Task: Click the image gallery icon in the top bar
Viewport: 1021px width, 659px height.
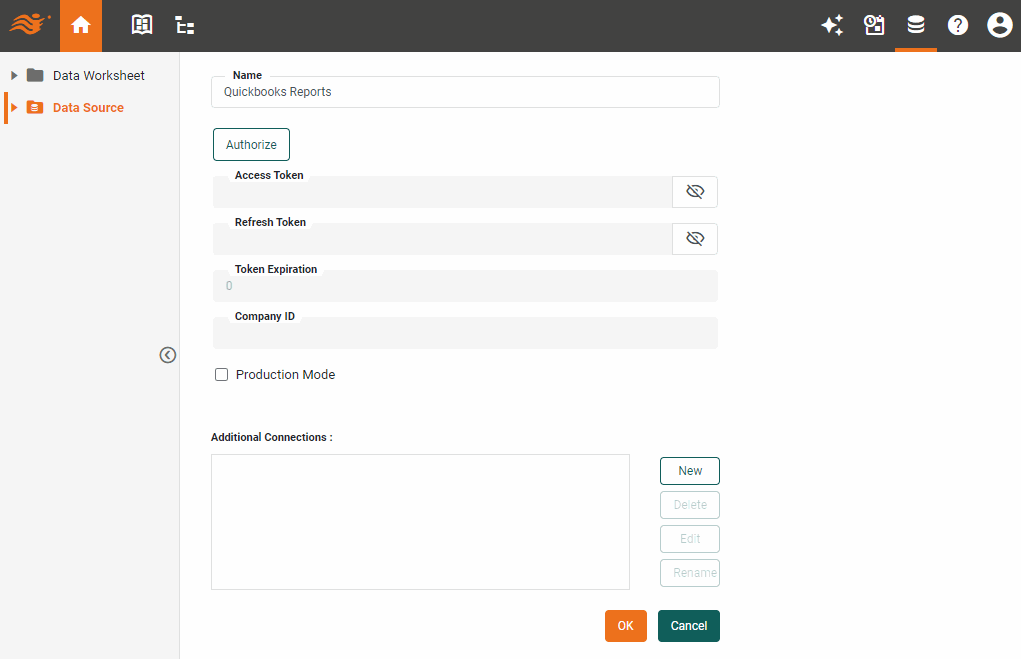Action: pyautogui.click(x=874, y=25)
